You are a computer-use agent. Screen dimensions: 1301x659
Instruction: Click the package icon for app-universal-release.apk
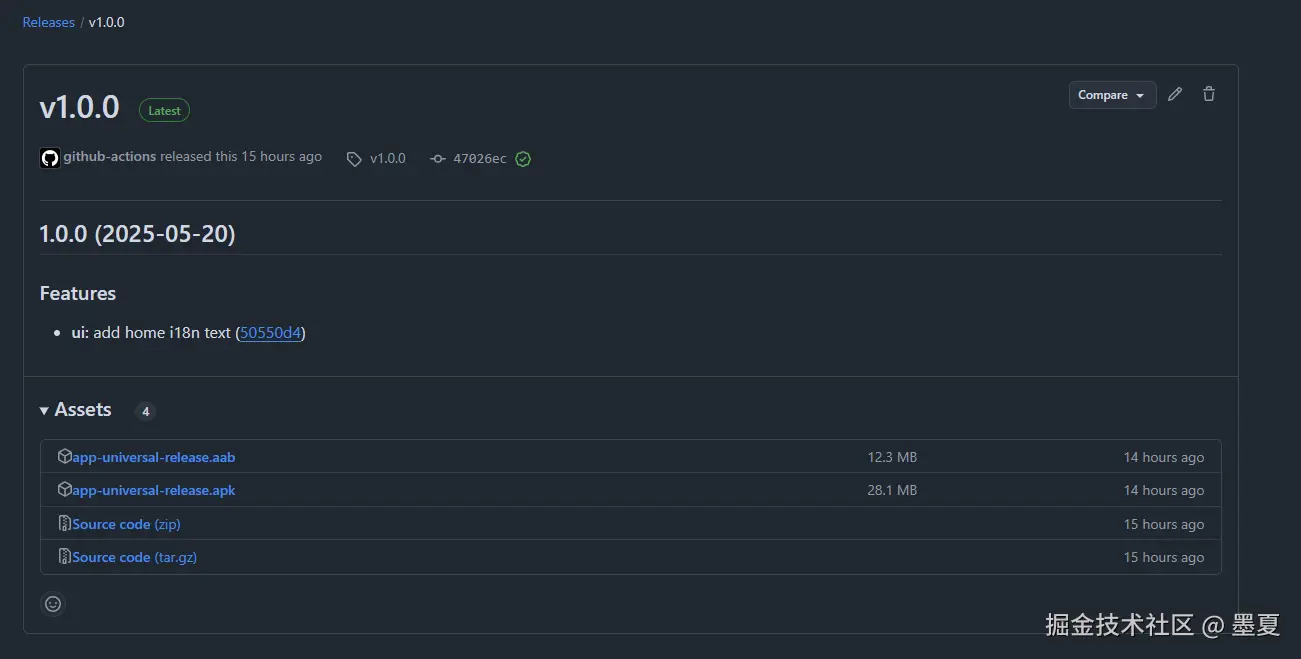coord(65,490)
